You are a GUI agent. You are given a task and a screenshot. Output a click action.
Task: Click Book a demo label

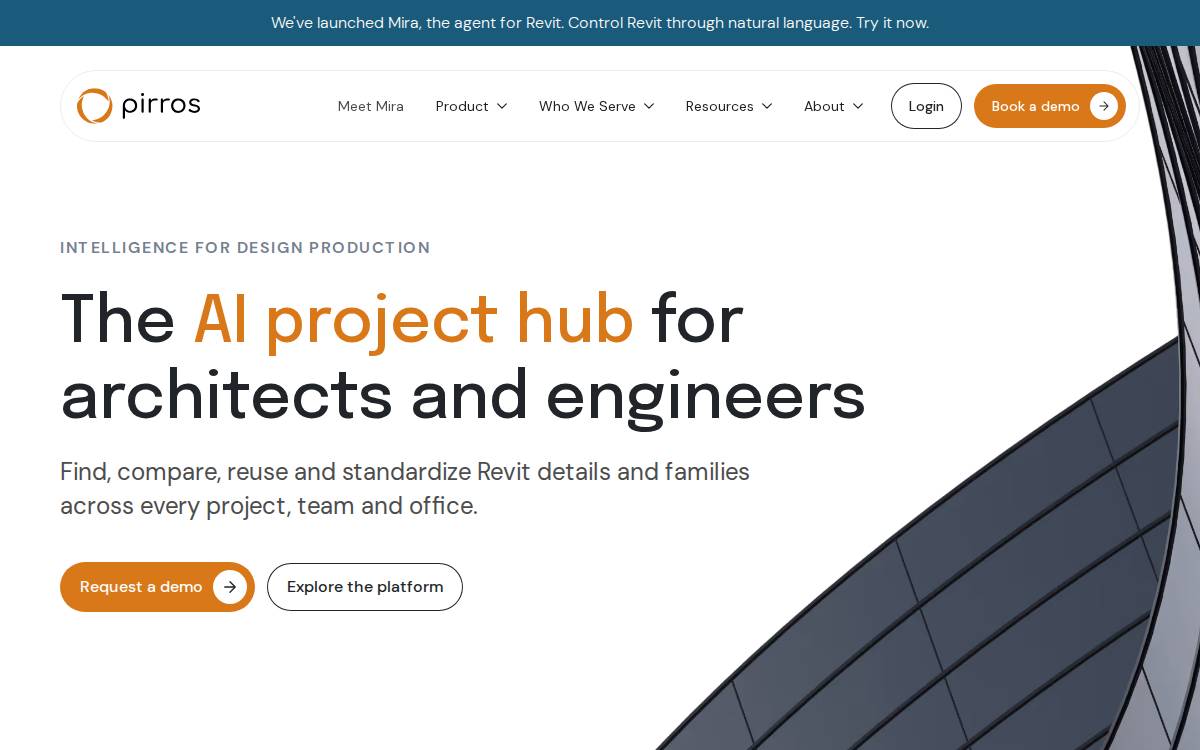click(x=1035, y=106)
